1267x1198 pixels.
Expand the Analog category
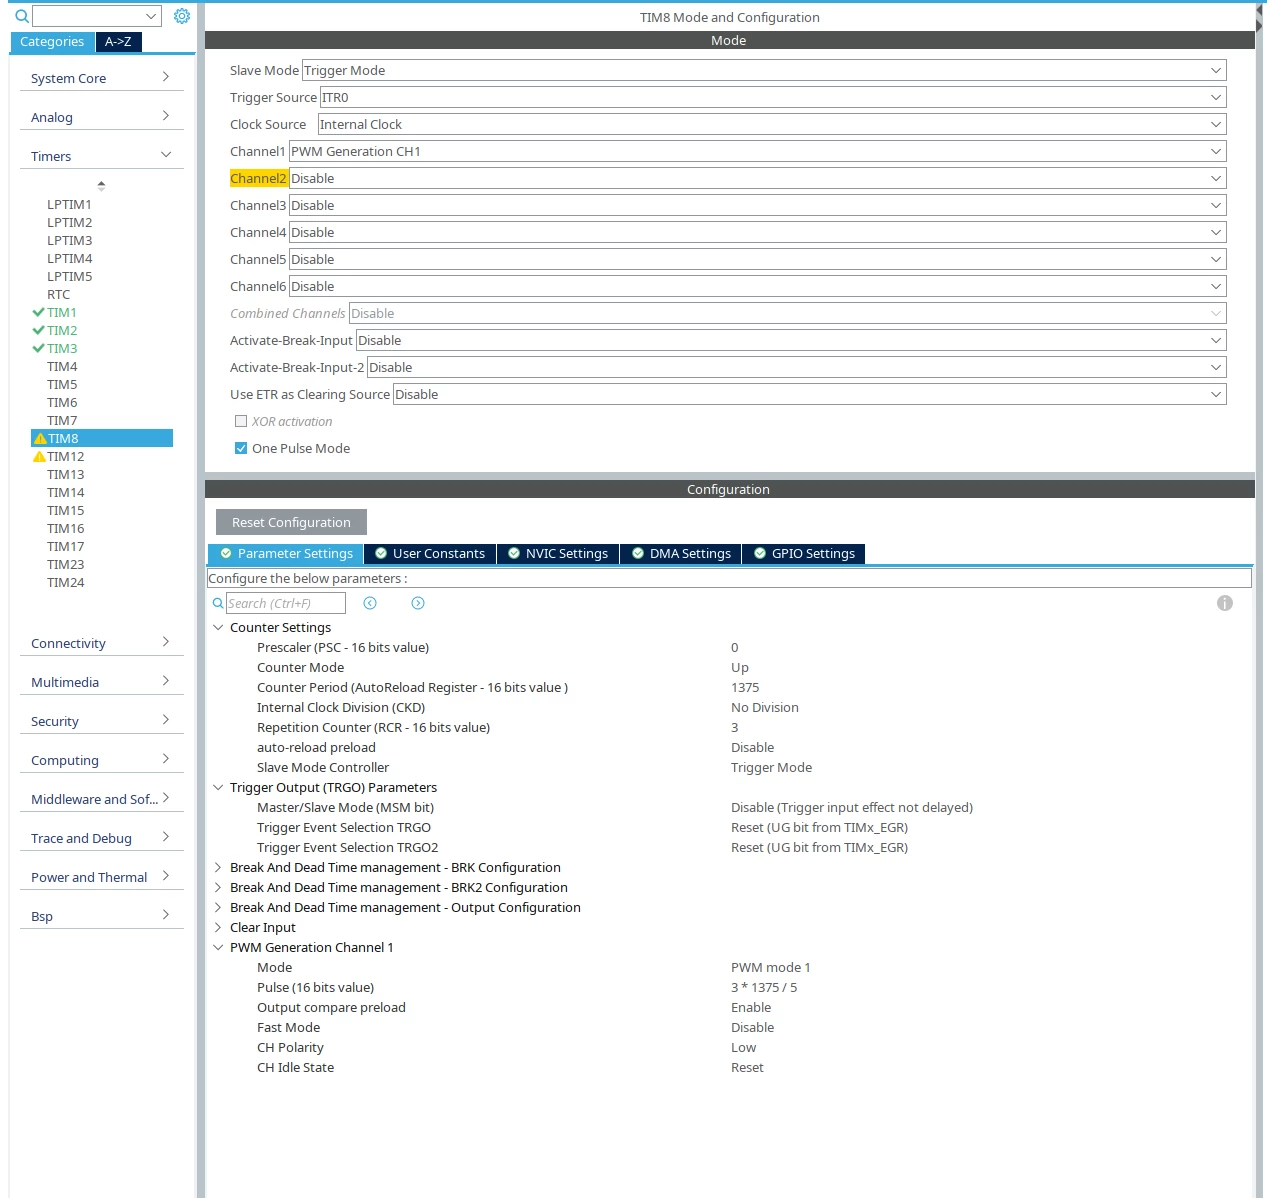pos(101,117)
